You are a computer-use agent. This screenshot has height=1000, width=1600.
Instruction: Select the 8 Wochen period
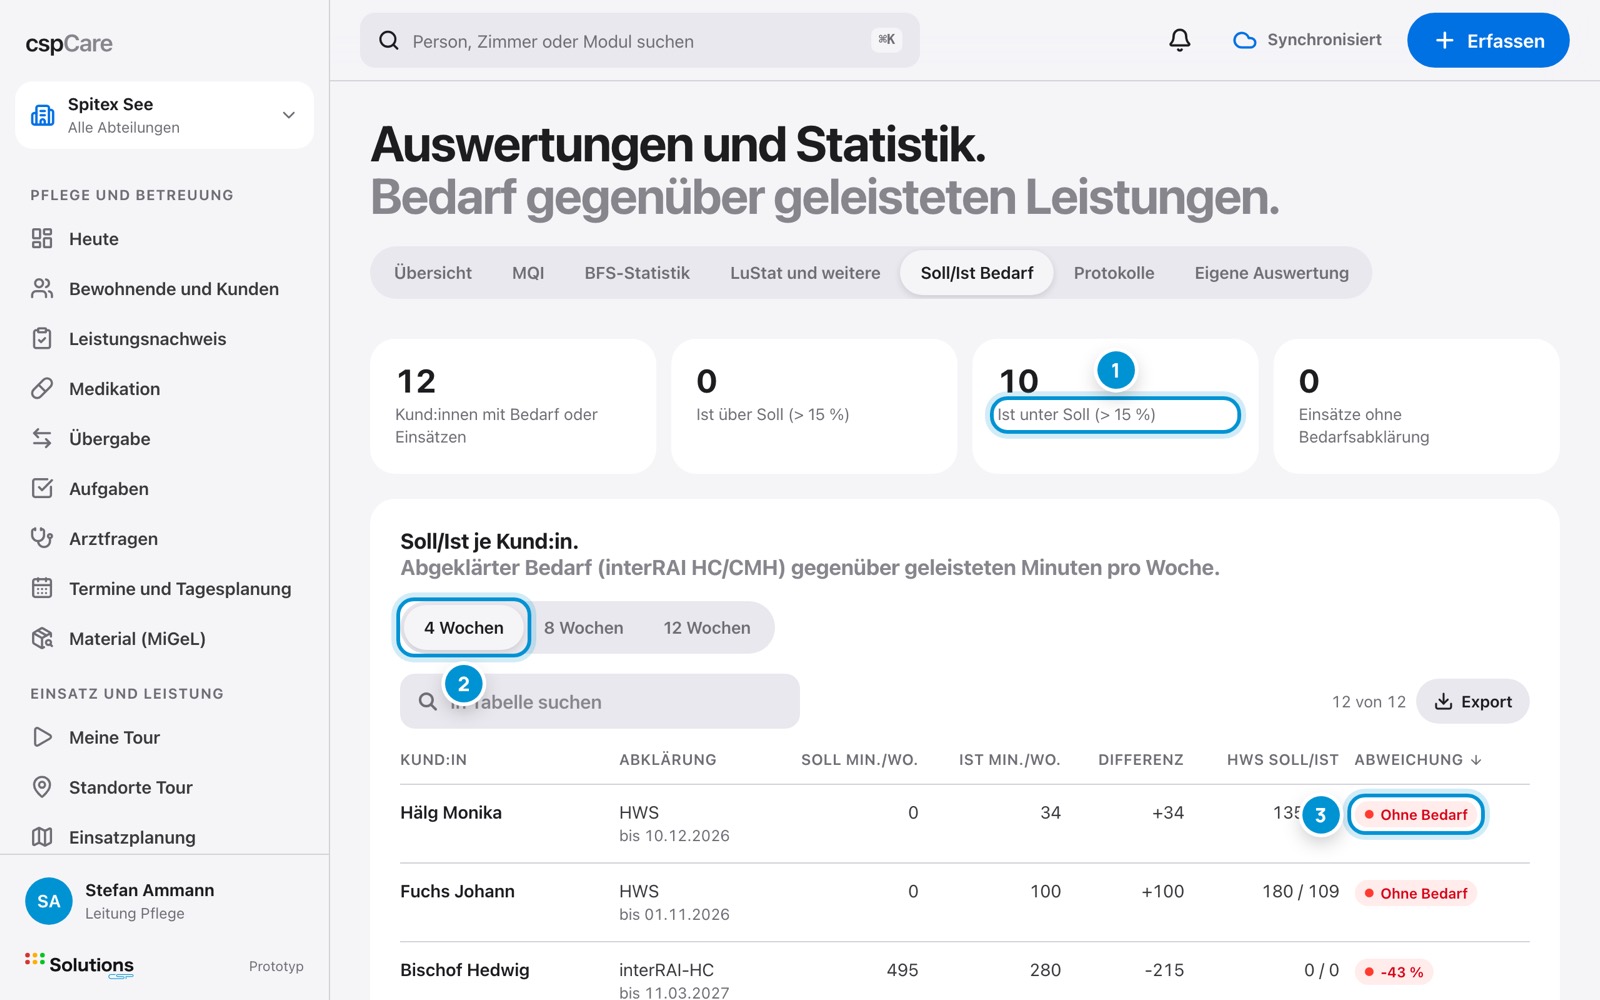pos(584,628)
